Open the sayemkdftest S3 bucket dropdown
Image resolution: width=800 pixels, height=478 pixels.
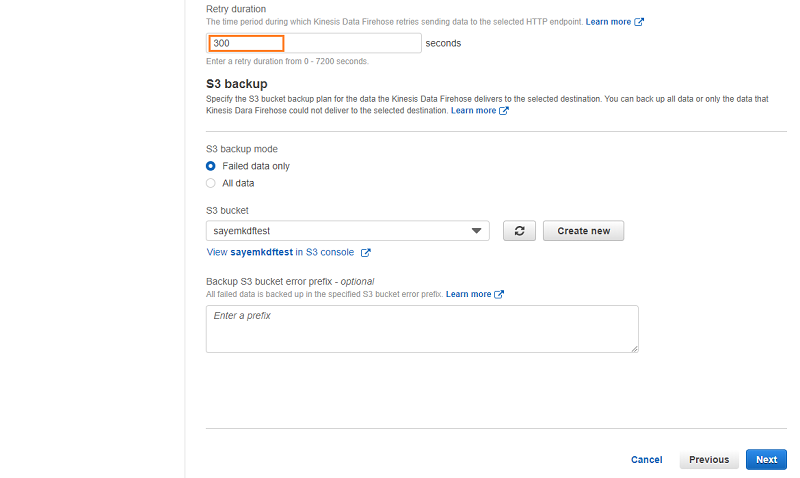[347, 231]
